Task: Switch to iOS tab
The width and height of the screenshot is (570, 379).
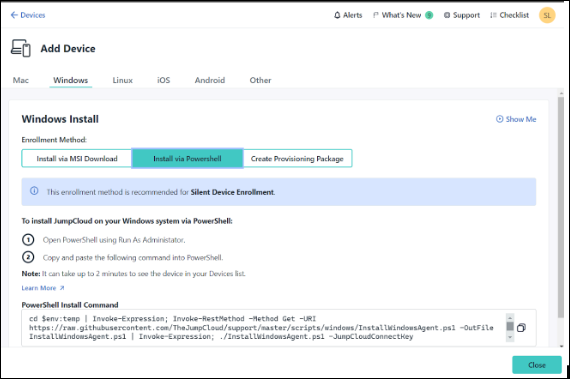Action: tap(164, 80)
